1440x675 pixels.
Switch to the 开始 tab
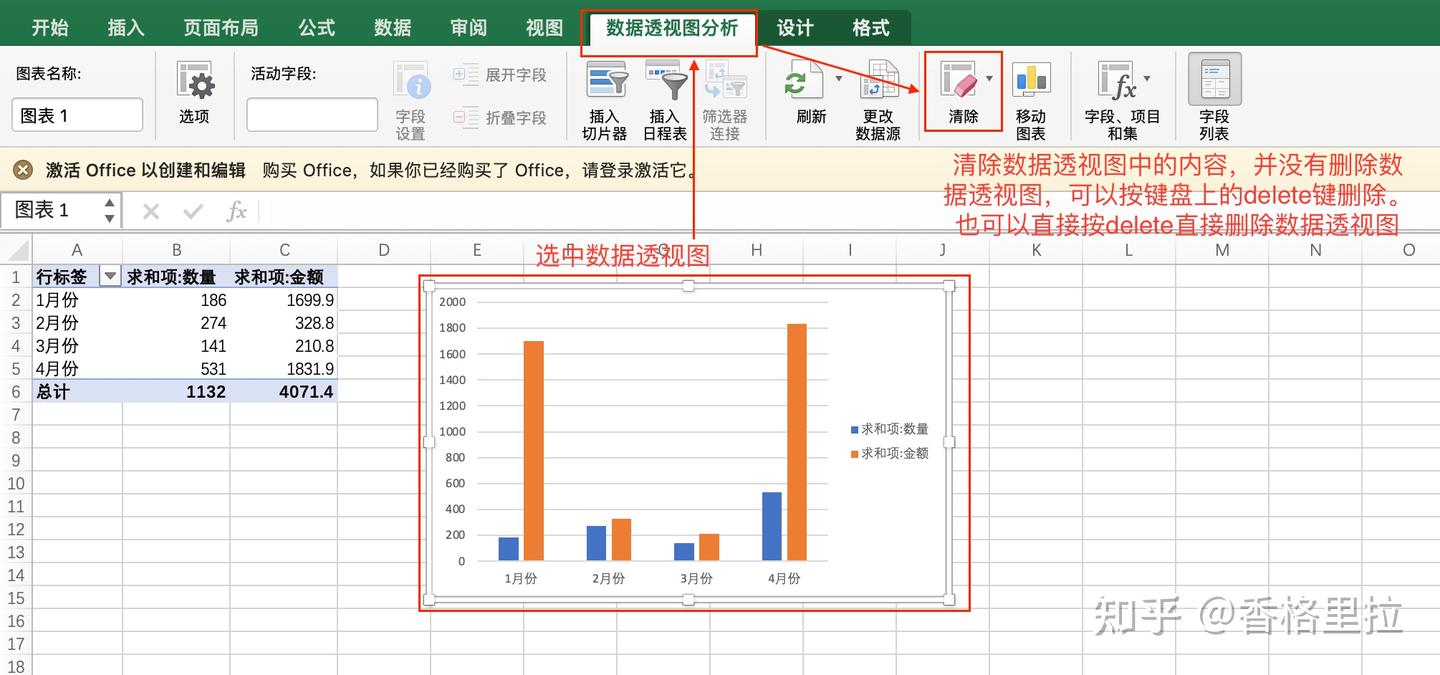[x=50, y=28]
